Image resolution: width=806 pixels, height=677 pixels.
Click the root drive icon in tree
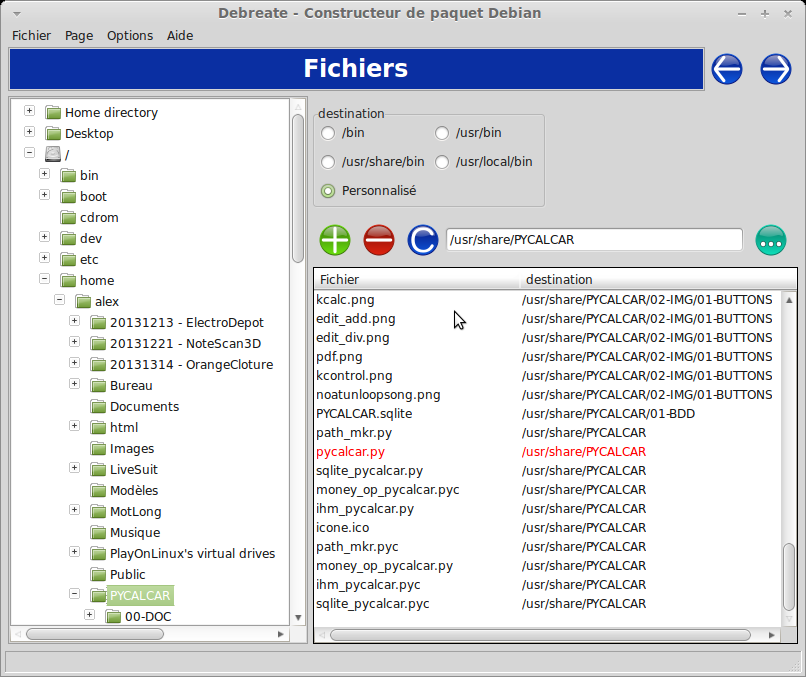click(53, 154)
